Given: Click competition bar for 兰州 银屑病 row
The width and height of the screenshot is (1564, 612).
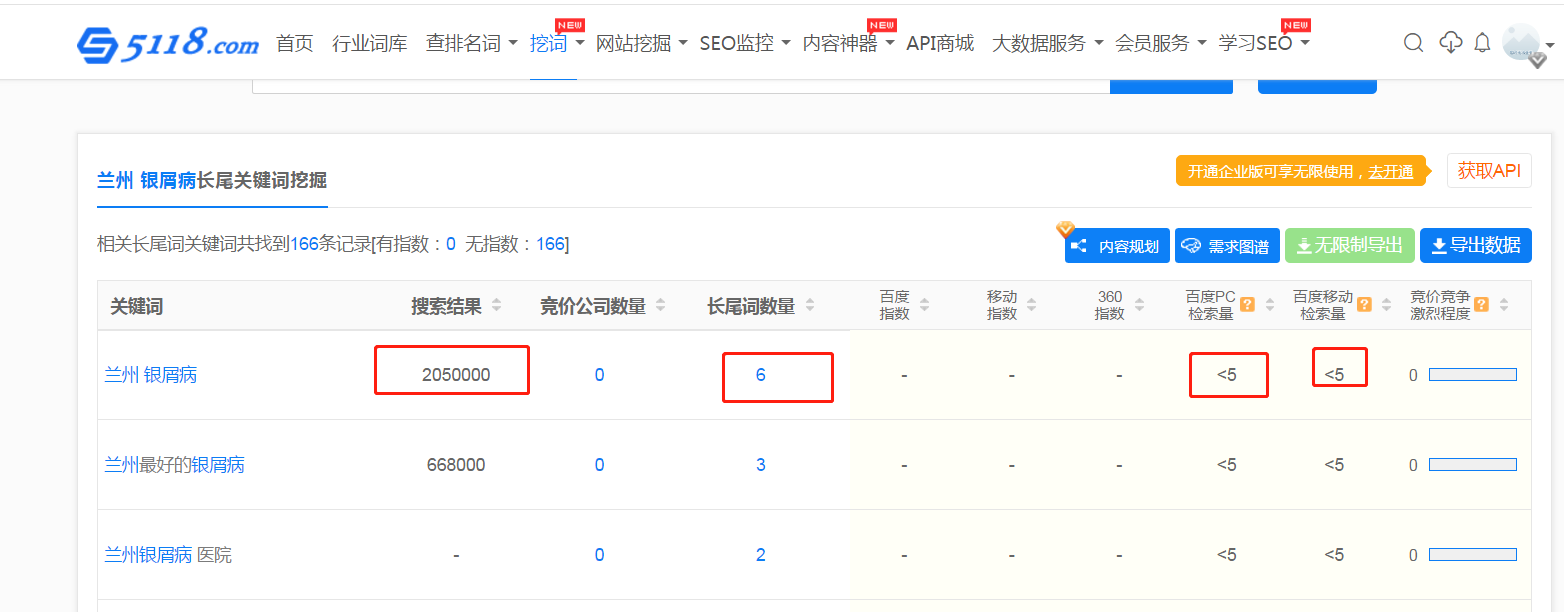Looking at the screenshot, I should (x=1472, y=375).
